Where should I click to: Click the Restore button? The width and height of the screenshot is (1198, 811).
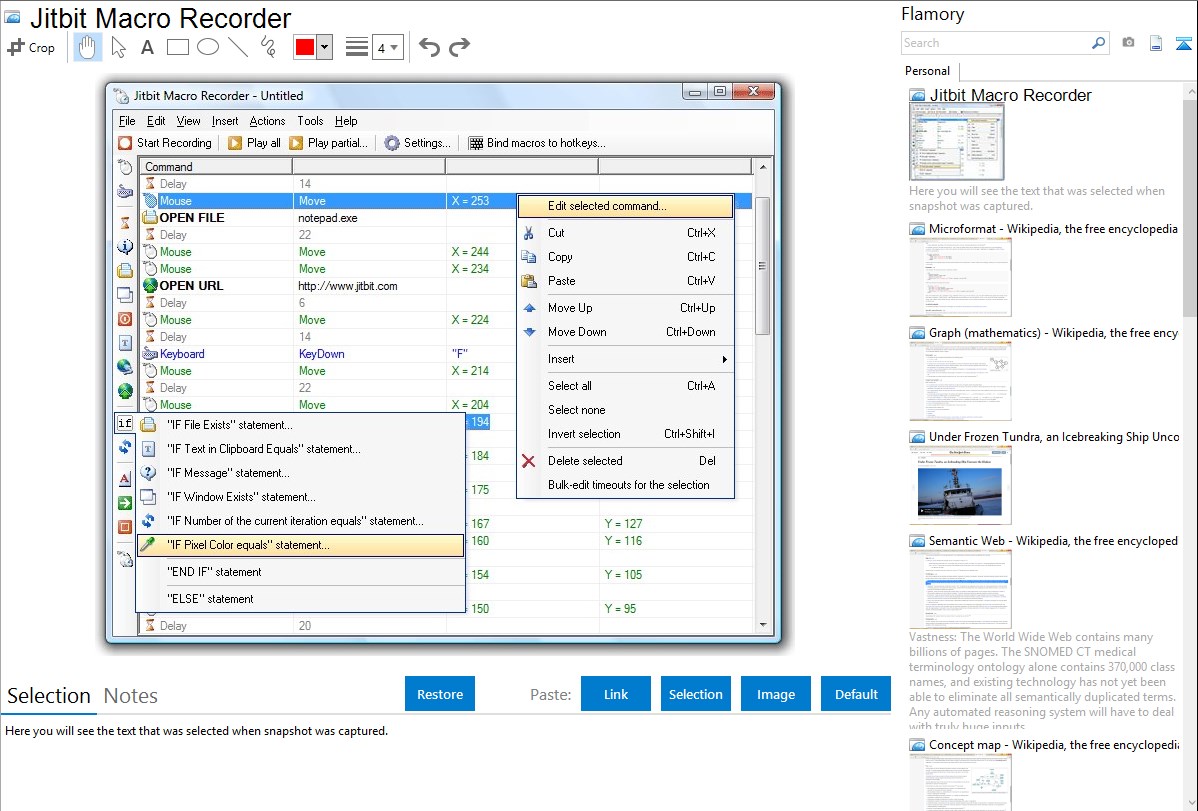(x=440, y=693)
